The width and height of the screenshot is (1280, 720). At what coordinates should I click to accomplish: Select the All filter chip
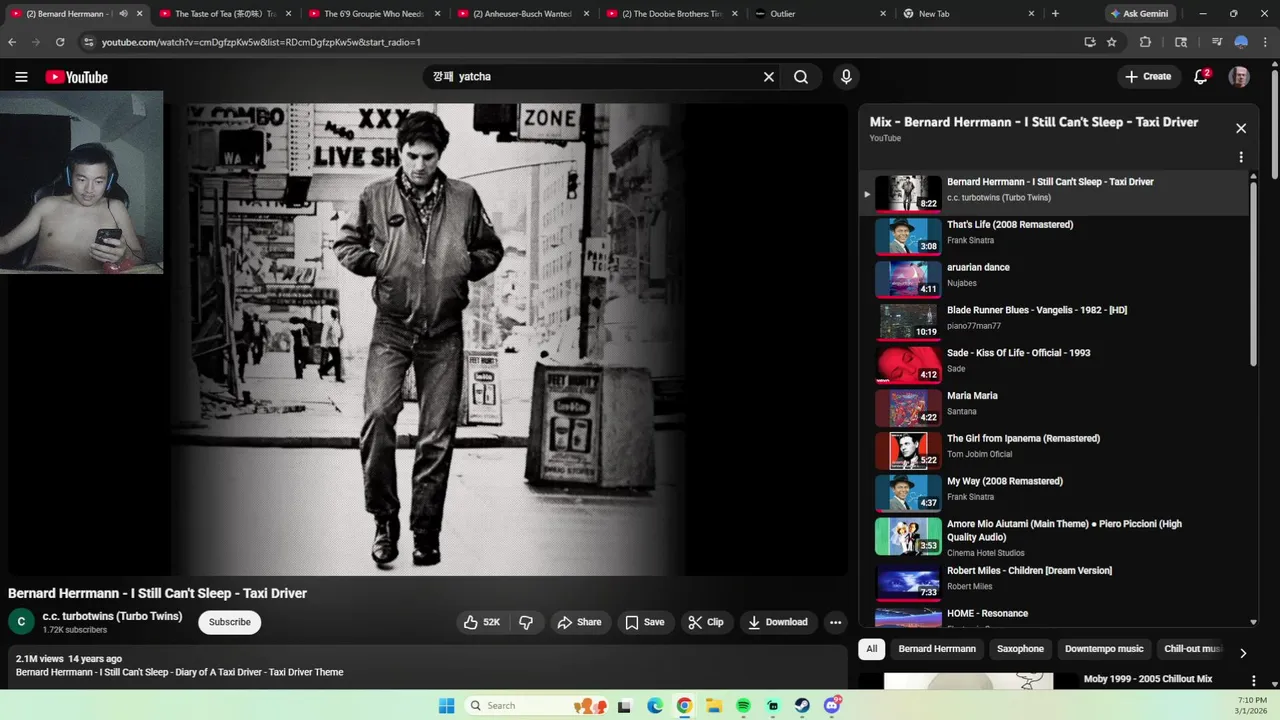coord(871,649)
